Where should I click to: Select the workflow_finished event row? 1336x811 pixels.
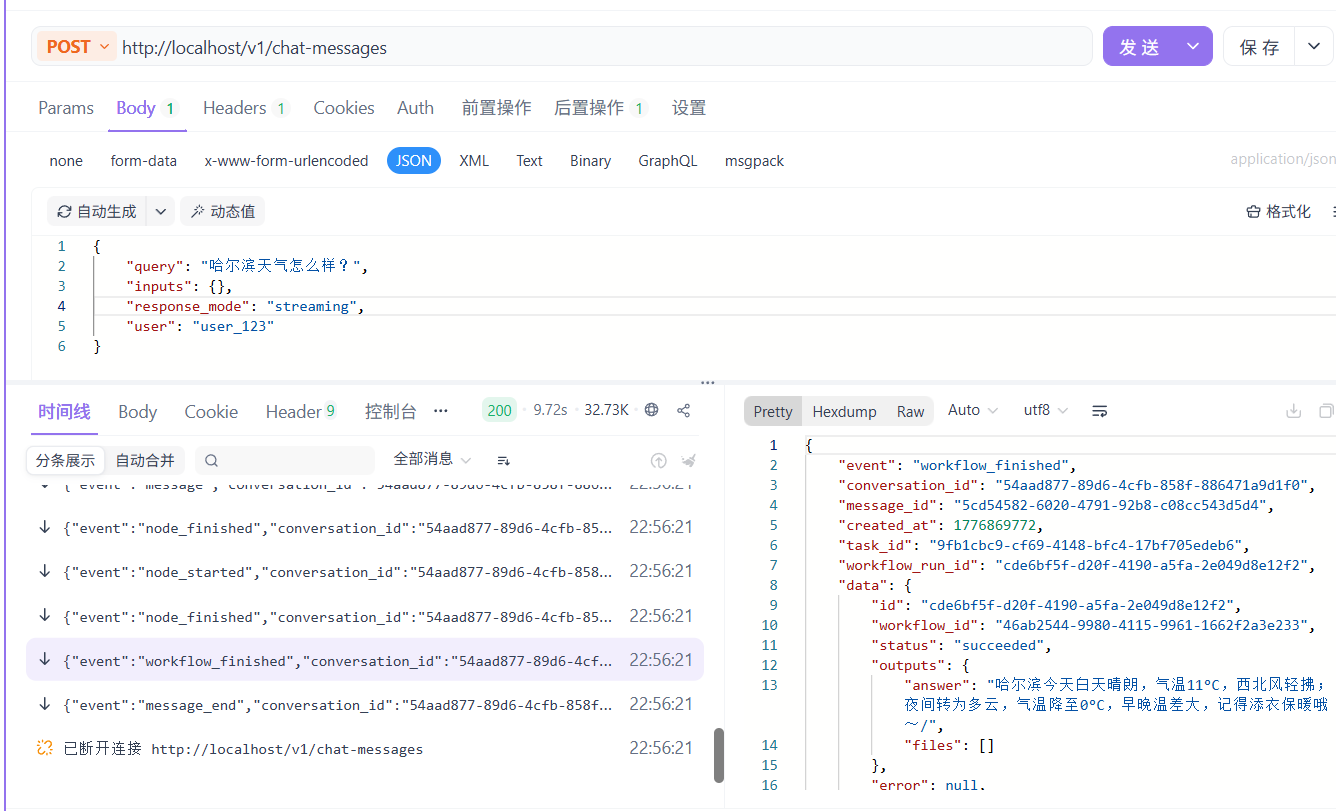tap(365, 661)
